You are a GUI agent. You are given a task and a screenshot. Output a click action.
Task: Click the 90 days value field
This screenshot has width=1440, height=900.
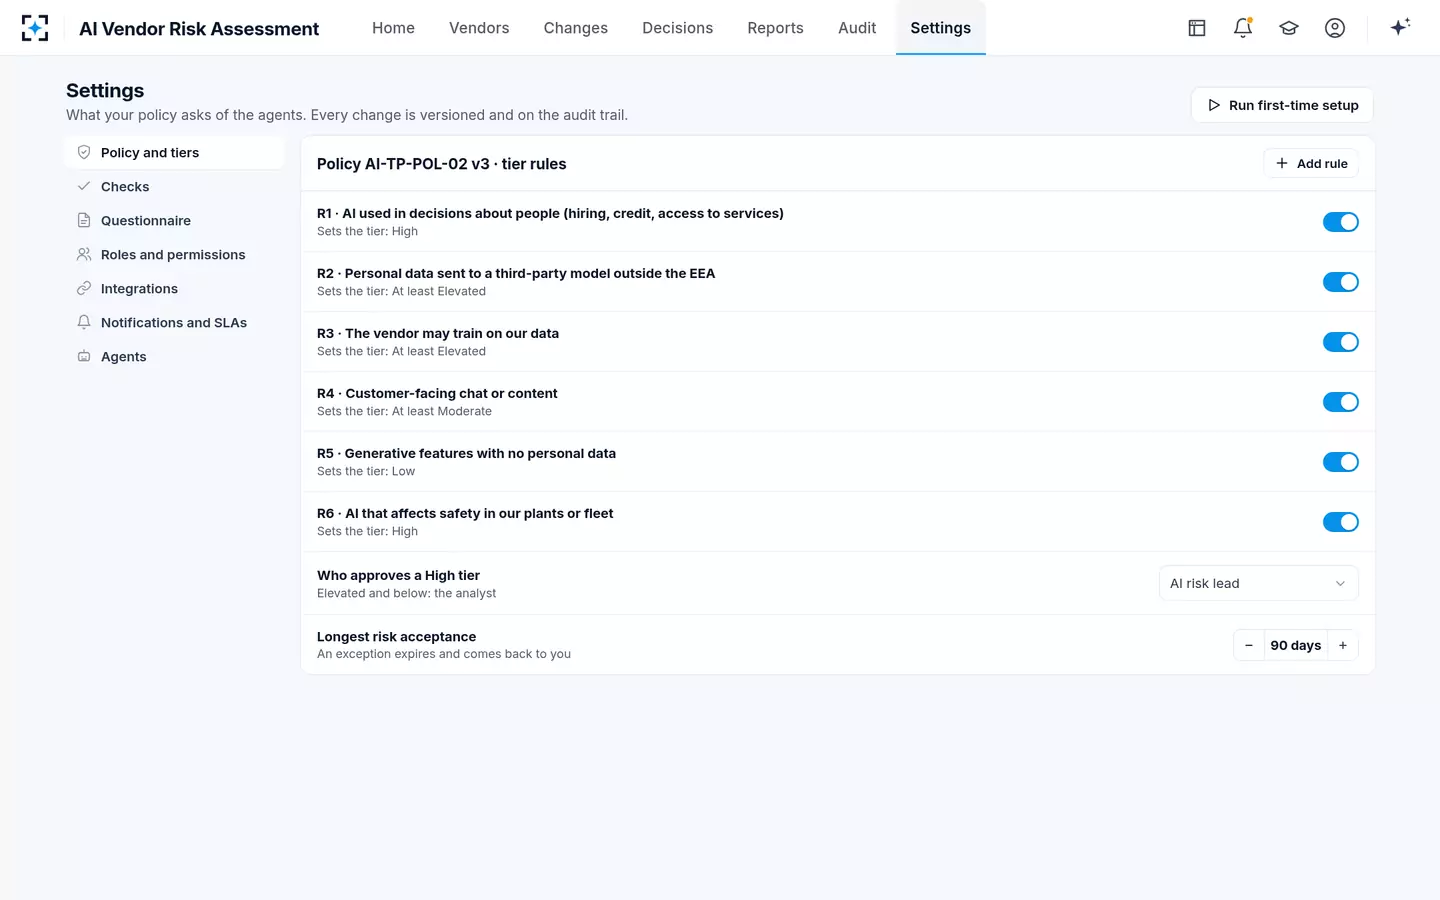click(1296, 645)
